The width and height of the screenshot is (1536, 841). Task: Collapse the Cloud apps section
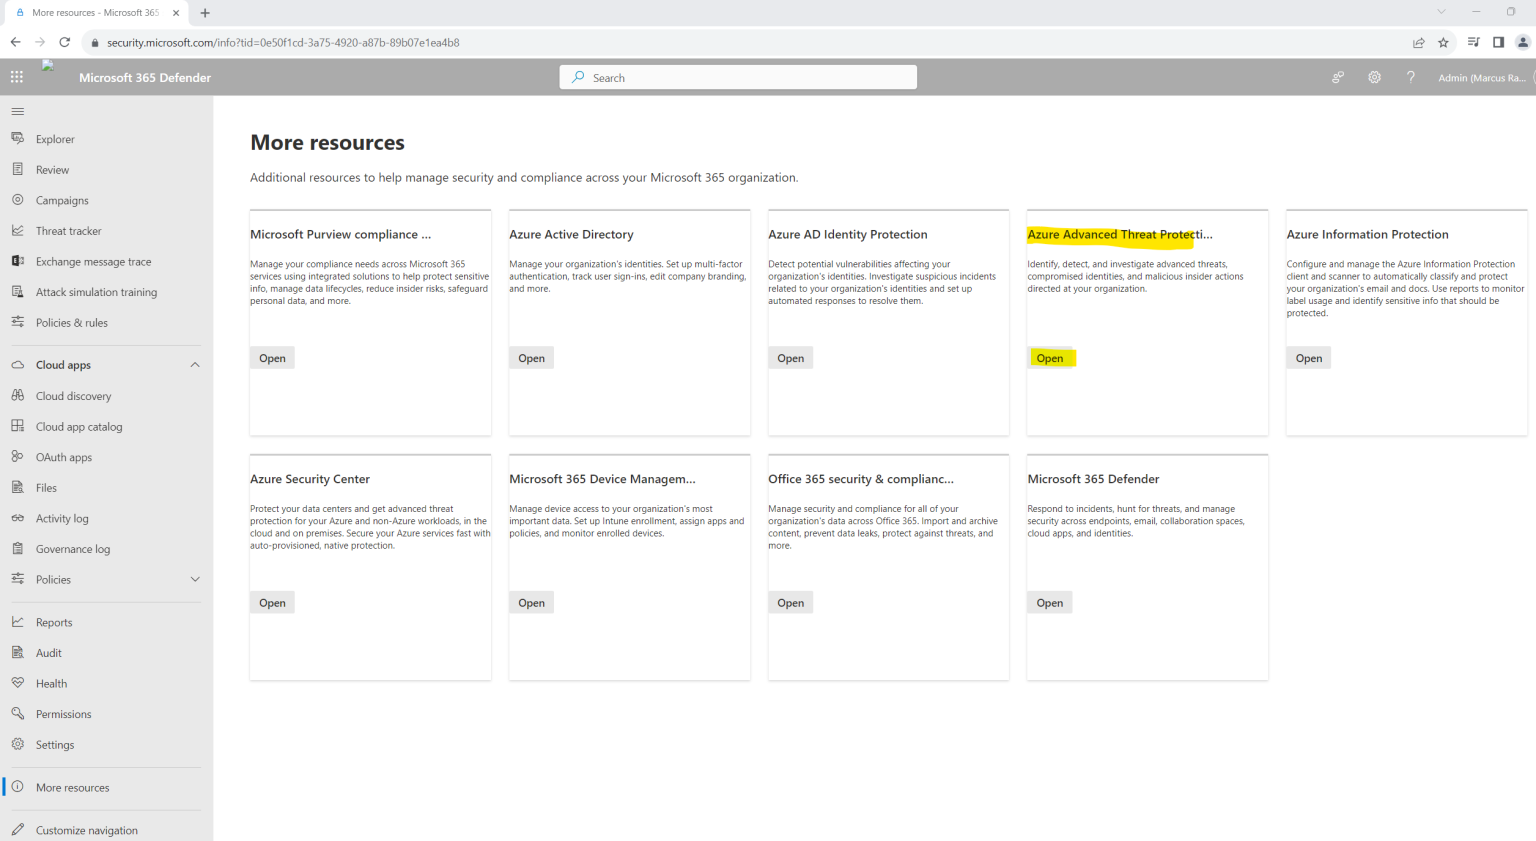point(196,364)
